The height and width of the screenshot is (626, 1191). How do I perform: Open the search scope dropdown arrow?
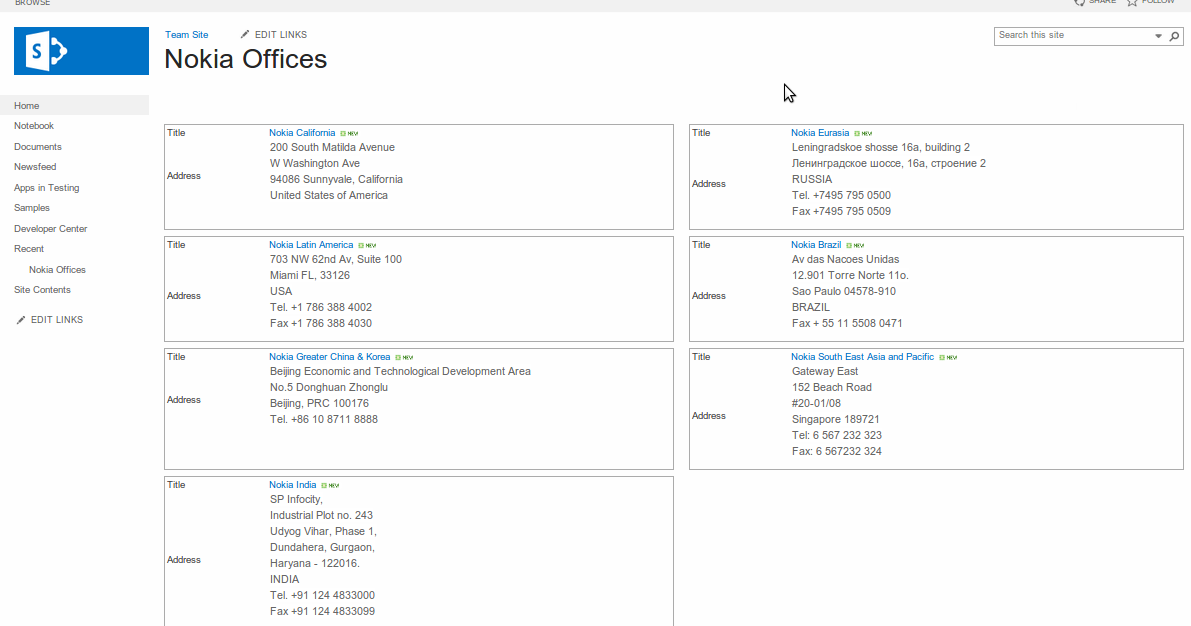[x=1158, y=35]
